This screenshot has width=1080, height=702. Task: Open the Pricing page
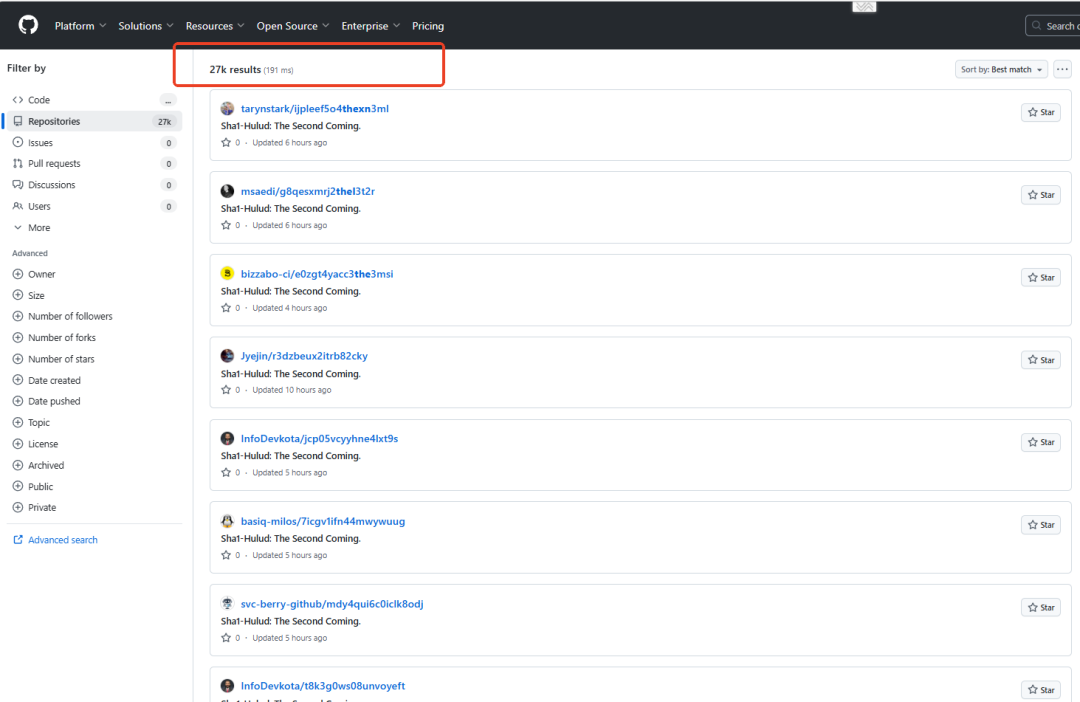pyautogui.click(x=428, y=26)
